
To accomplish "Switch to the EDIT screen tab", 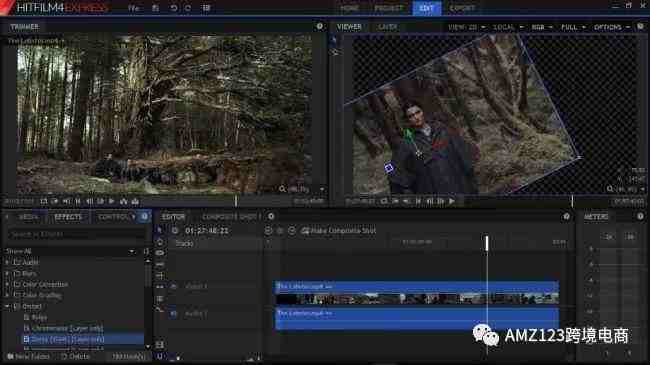I will point(427,8).
